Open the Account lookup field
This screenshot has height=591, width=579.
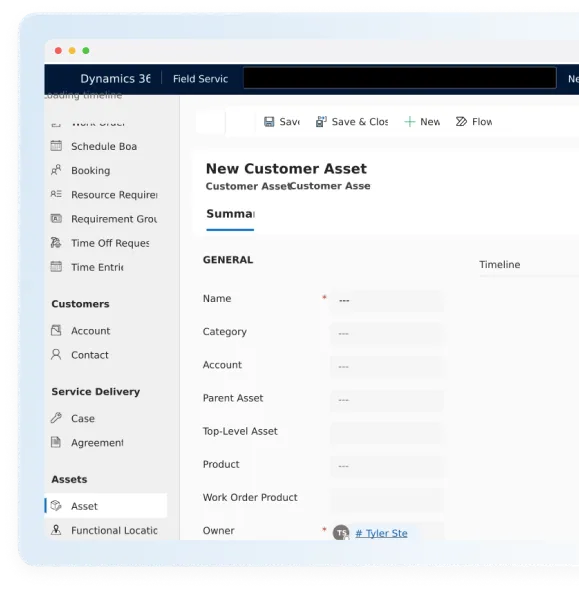pos(387,366)
